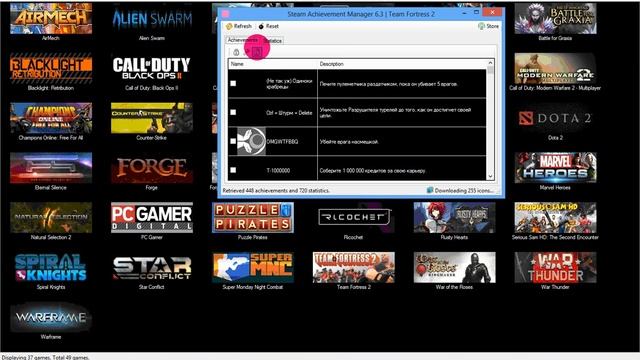This screenshot has height=360, width=640.
Task: Select Serious Sam HD Second Encounter logo
Action: pyautogui.click(x=555, y=218)
